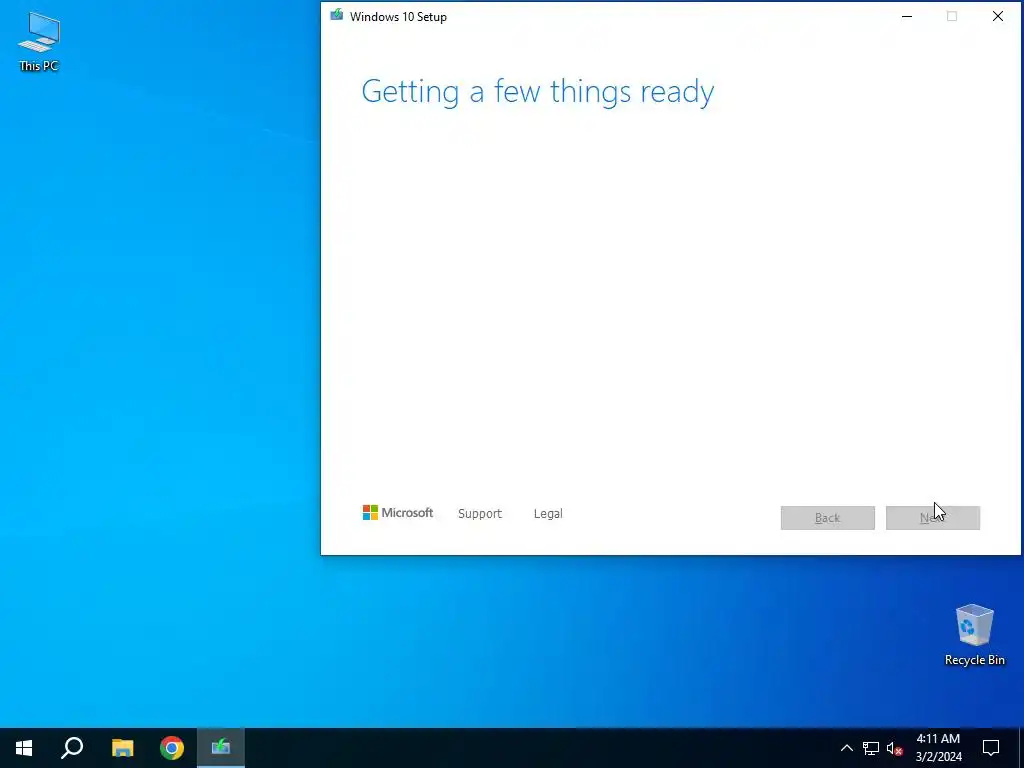Click the Back button in setup

[827, 518]
